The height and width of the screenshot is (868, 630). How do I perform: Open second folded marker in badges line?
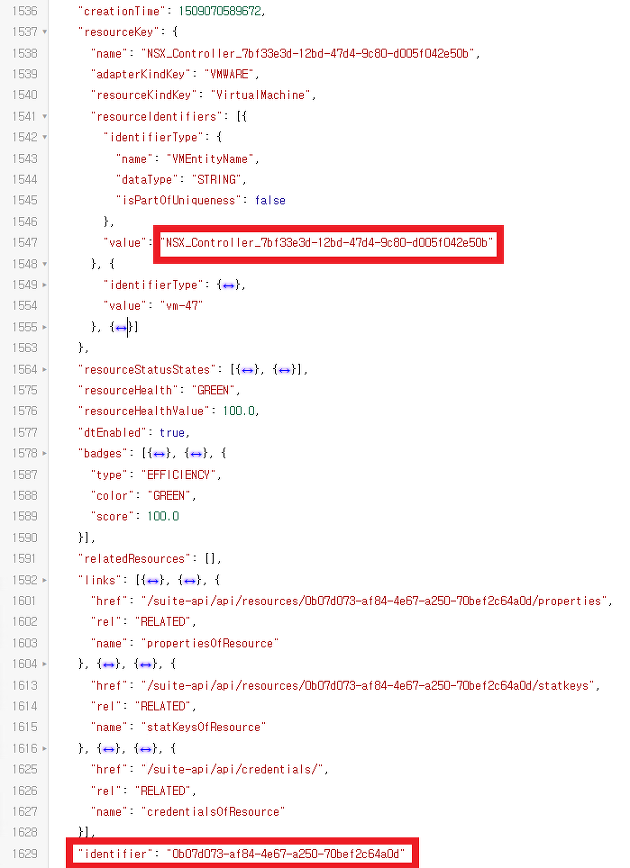tap(196, 454)
